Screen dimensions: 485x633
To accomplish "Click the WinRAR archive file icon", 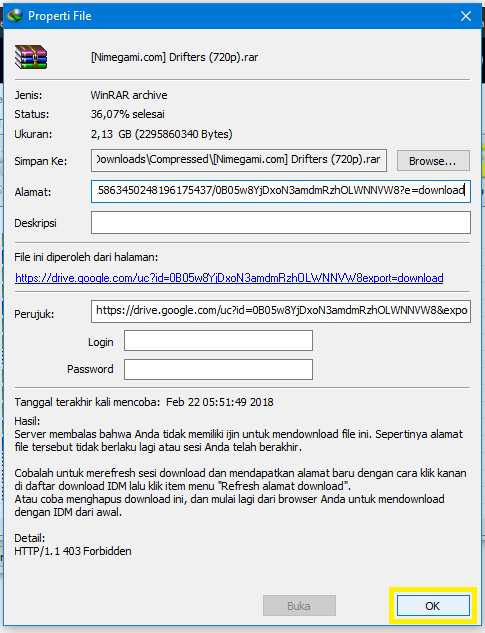I will 31,57.
